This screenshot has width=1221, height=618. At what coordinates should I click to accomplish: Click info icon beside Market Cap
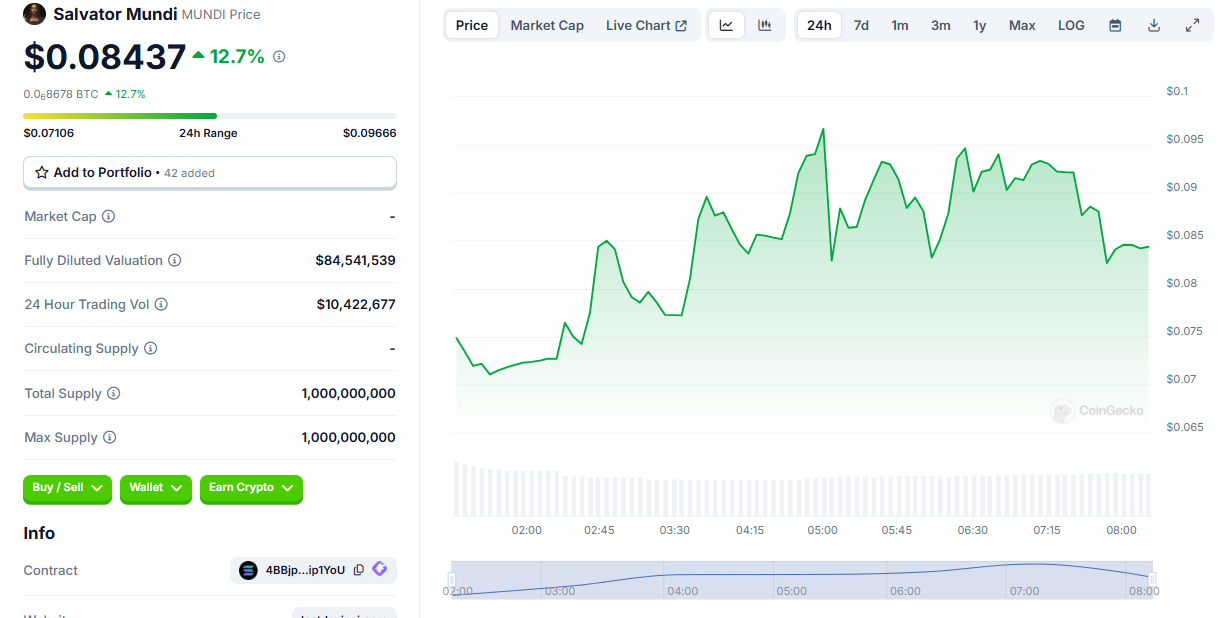[109, 216]
